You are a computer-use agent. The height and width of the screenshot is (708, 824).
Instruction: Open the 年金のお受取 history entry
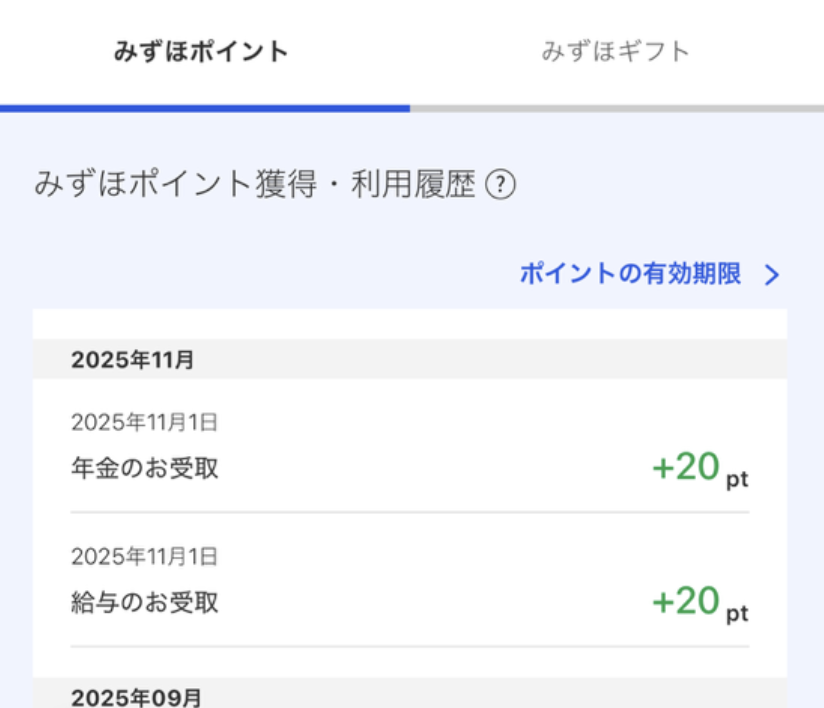pos(145,468)
